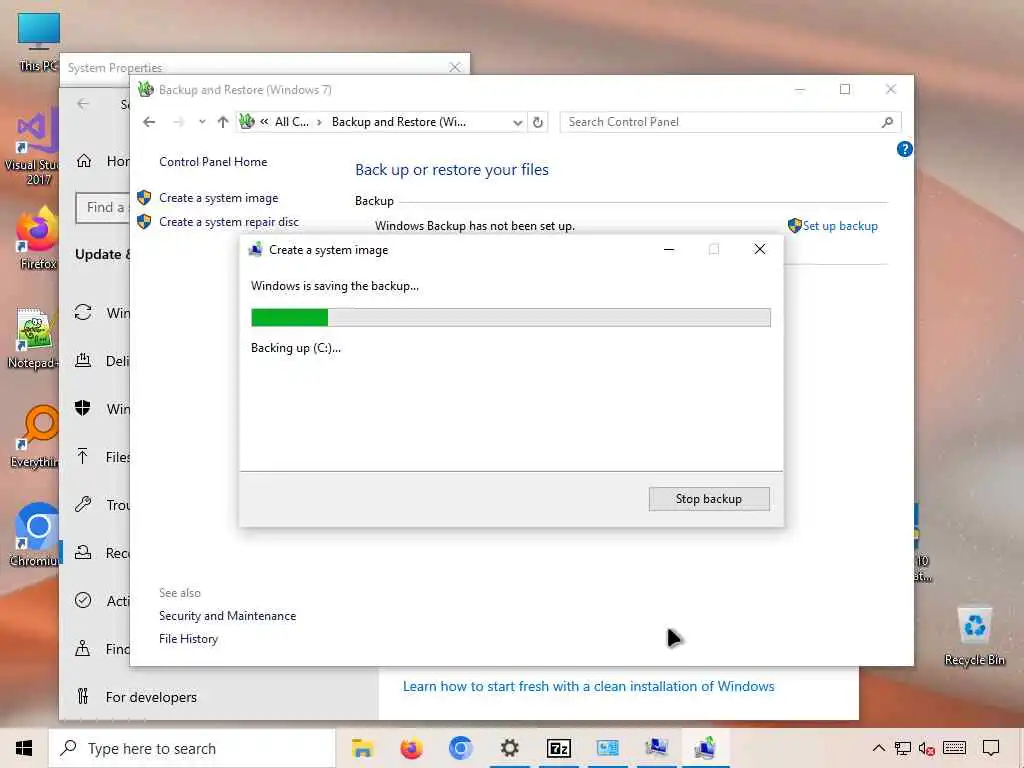This screenshot has width=1024, height=768.
Task: Click the network tray icon
Action: click(903, 748)
